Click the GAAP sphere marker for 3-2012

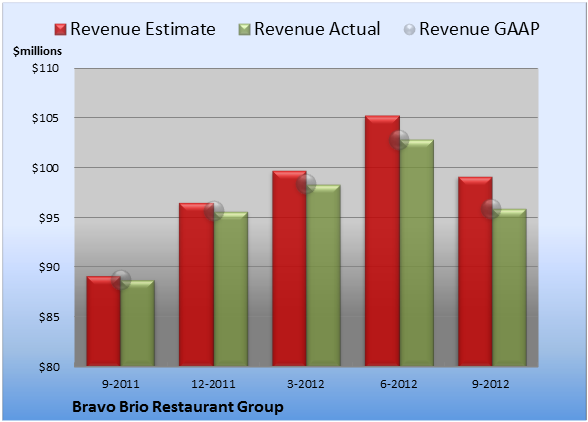[306, 184]
